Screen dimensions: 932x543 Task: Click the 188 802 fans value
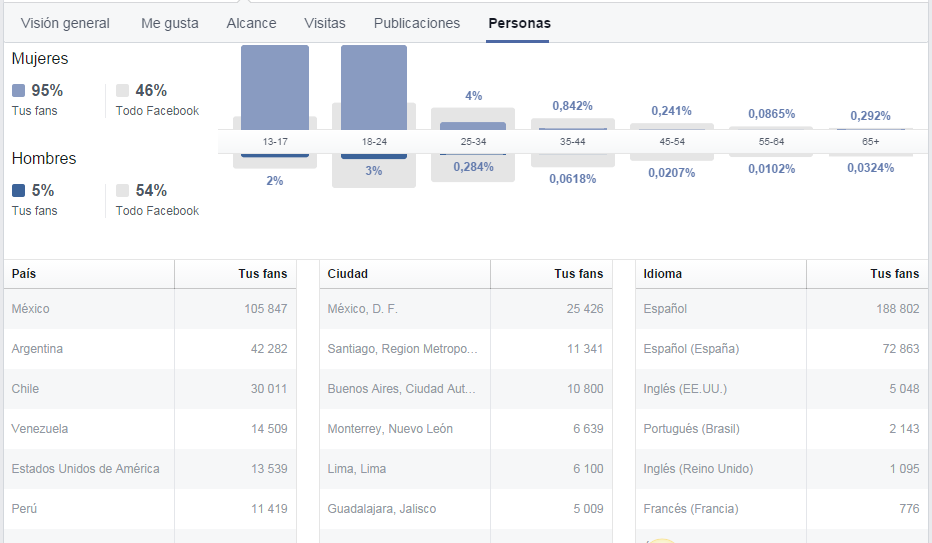pos(898,309)
